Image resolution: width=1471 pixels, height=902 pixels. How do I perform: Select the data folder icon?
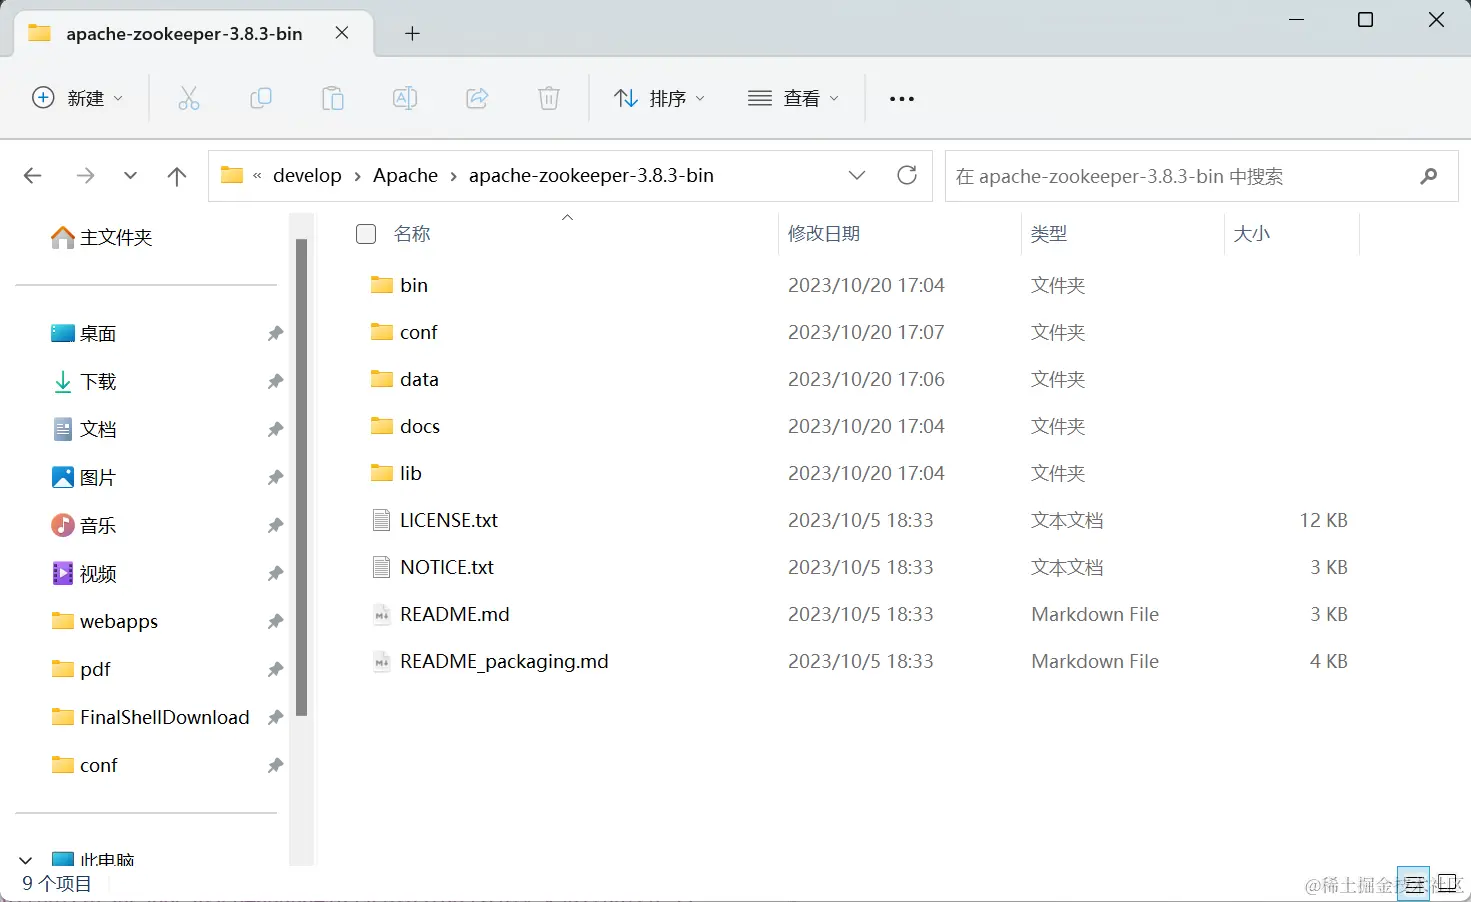[x=381, y=379]
